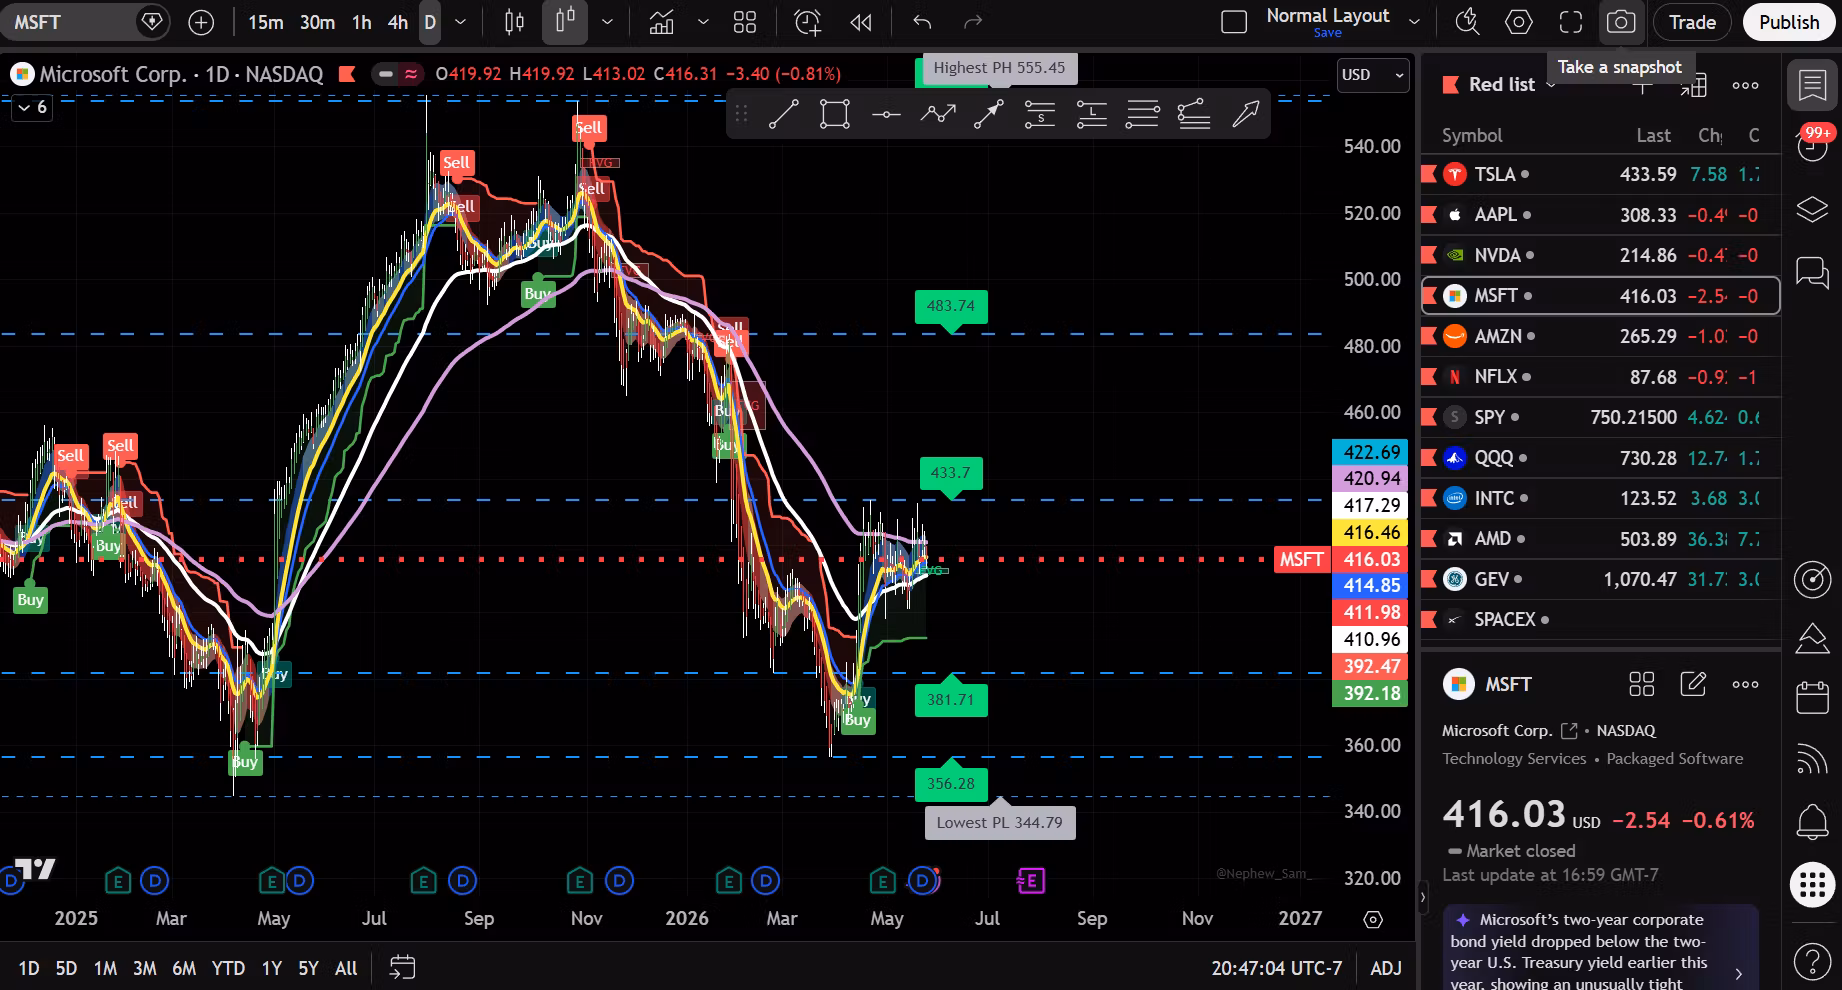Open the chart type dropdown chevron
Image resolution: width=1842 pixels, height=990 pixels.
click(607, 22)
